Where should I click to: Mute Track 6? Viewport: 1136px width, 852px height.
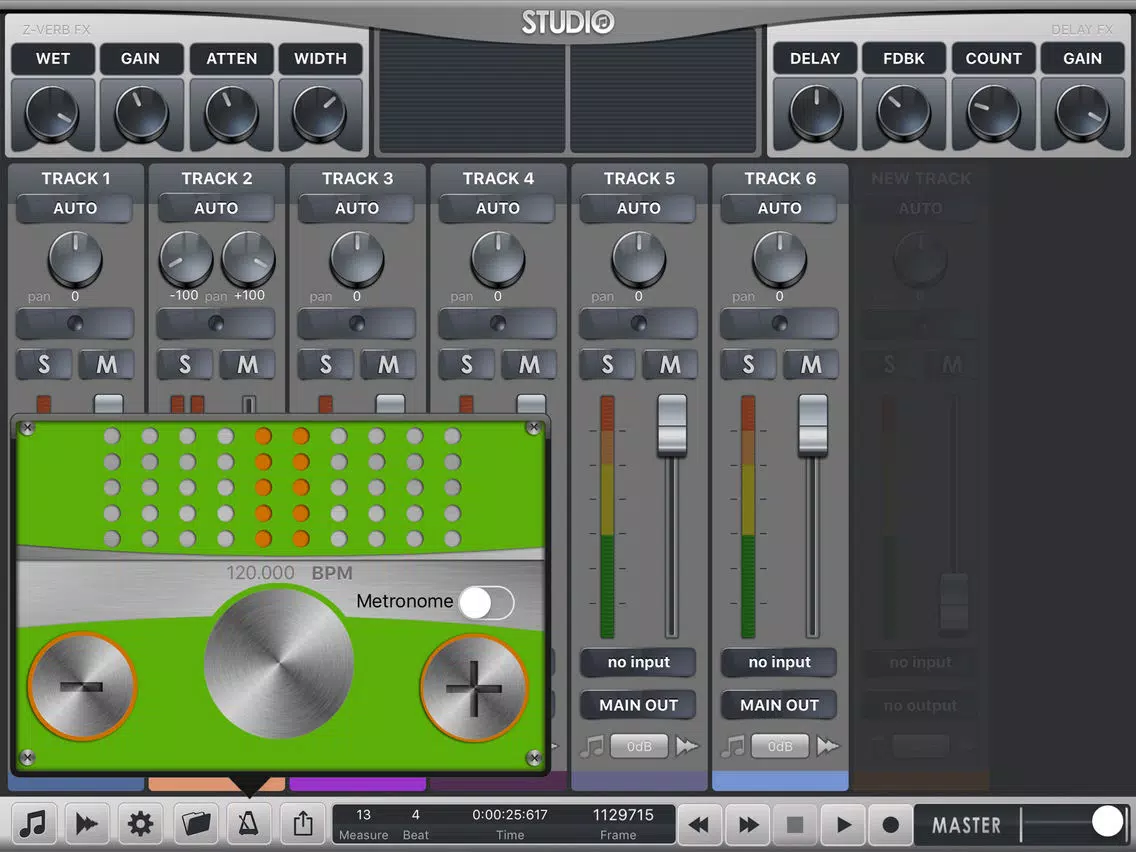click(x=811, y=364)
